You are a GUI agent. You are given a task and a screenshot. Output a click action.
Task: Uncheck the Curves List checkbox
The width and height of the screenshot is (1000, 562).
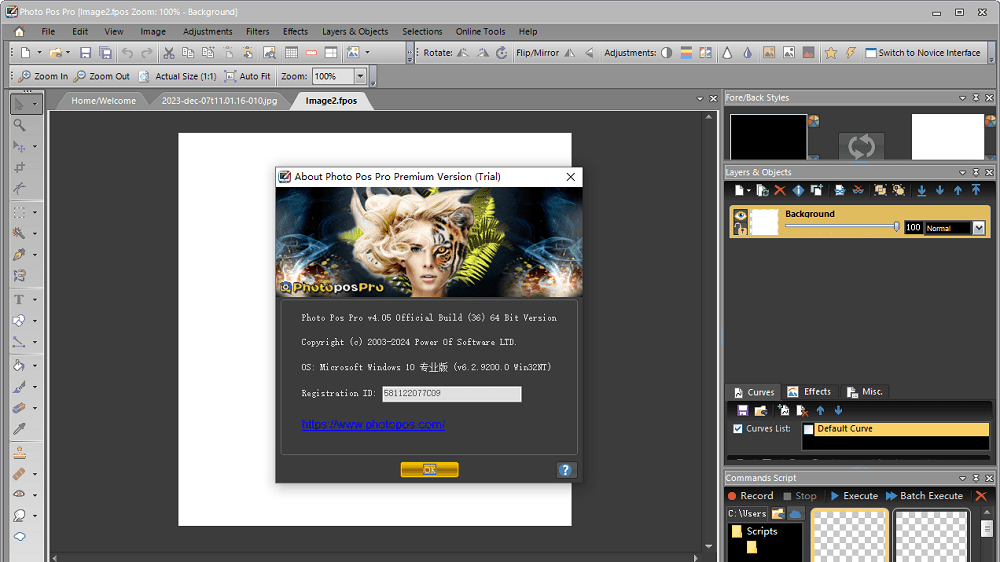[x=738, y=429]
